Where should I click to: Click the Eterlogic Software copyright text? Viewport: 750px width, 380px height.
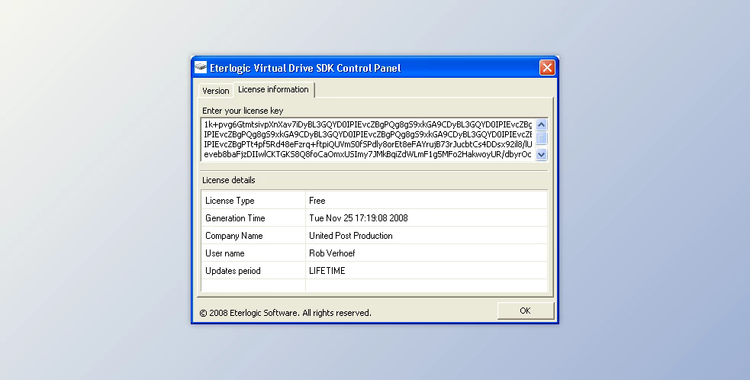[x=285, y=313]
